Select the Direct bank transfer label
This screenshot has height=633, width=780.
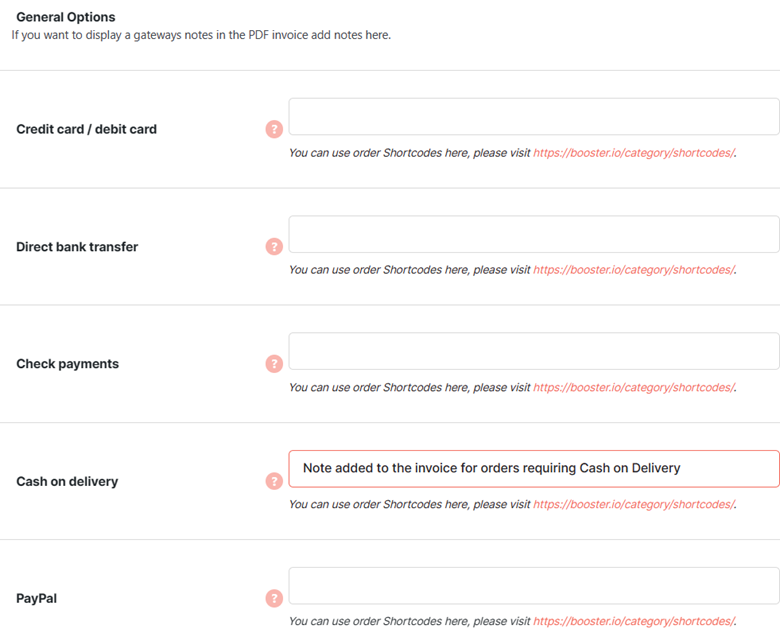[x=77, y=247]
